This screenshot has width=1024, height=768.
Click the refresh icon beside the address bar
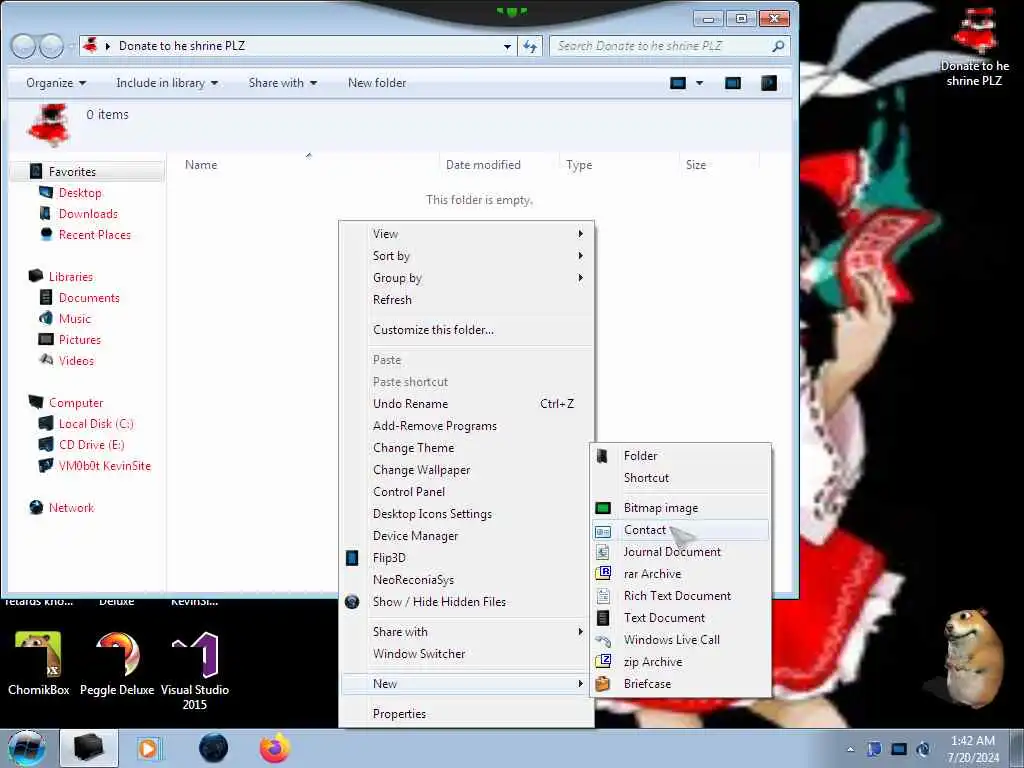[x=530, y=46]
